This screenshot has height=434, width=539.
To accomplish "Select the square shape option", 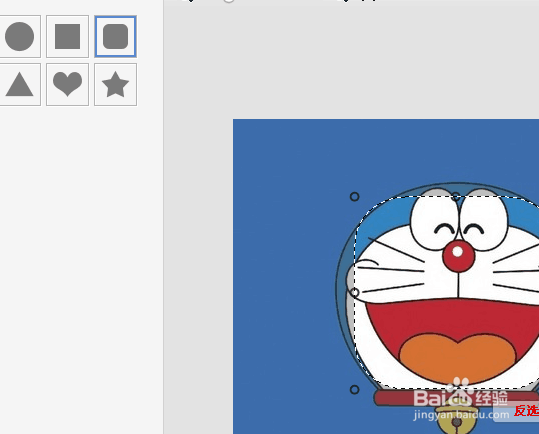I will pos(67,36).
